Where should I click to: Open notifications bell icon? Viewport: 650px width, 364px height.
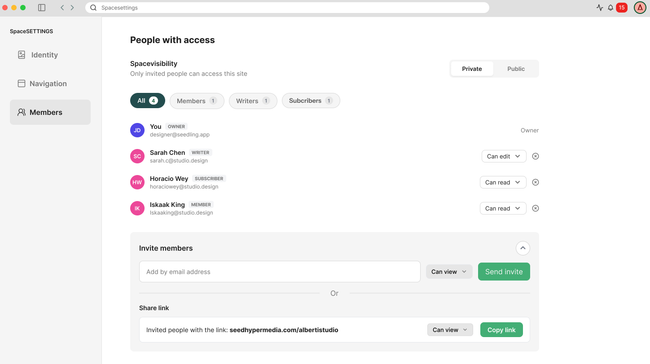click(x=610, y=7)
